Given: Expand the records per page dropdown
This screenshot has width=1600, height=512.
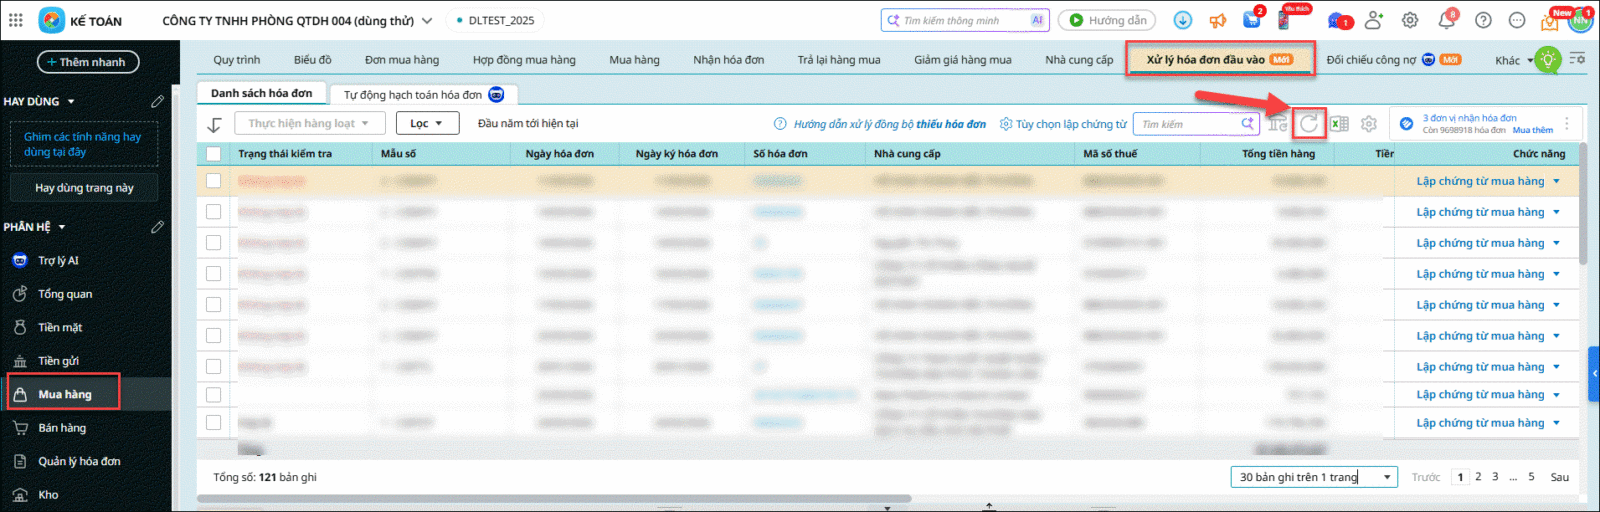Looking at the screenshot, I should coord(1313,477).
